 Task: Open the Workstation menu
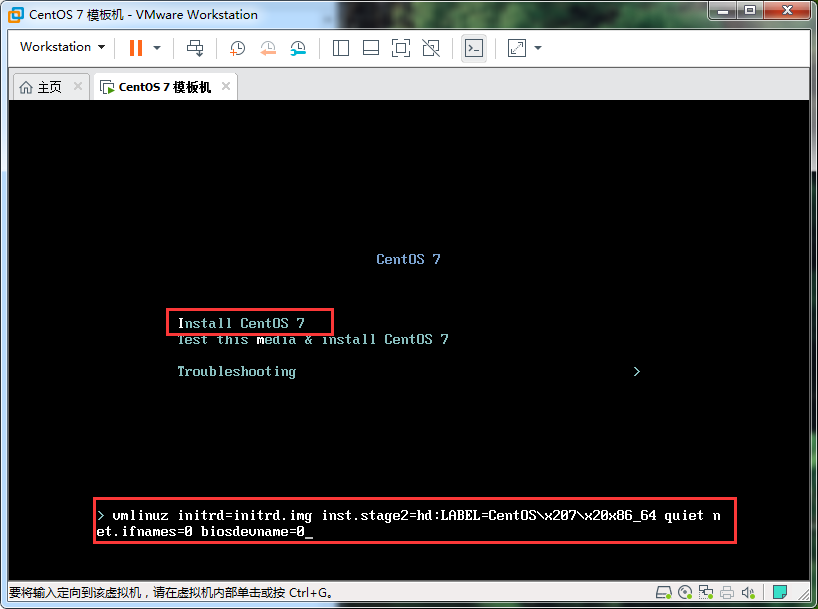(x=63, y=47)
